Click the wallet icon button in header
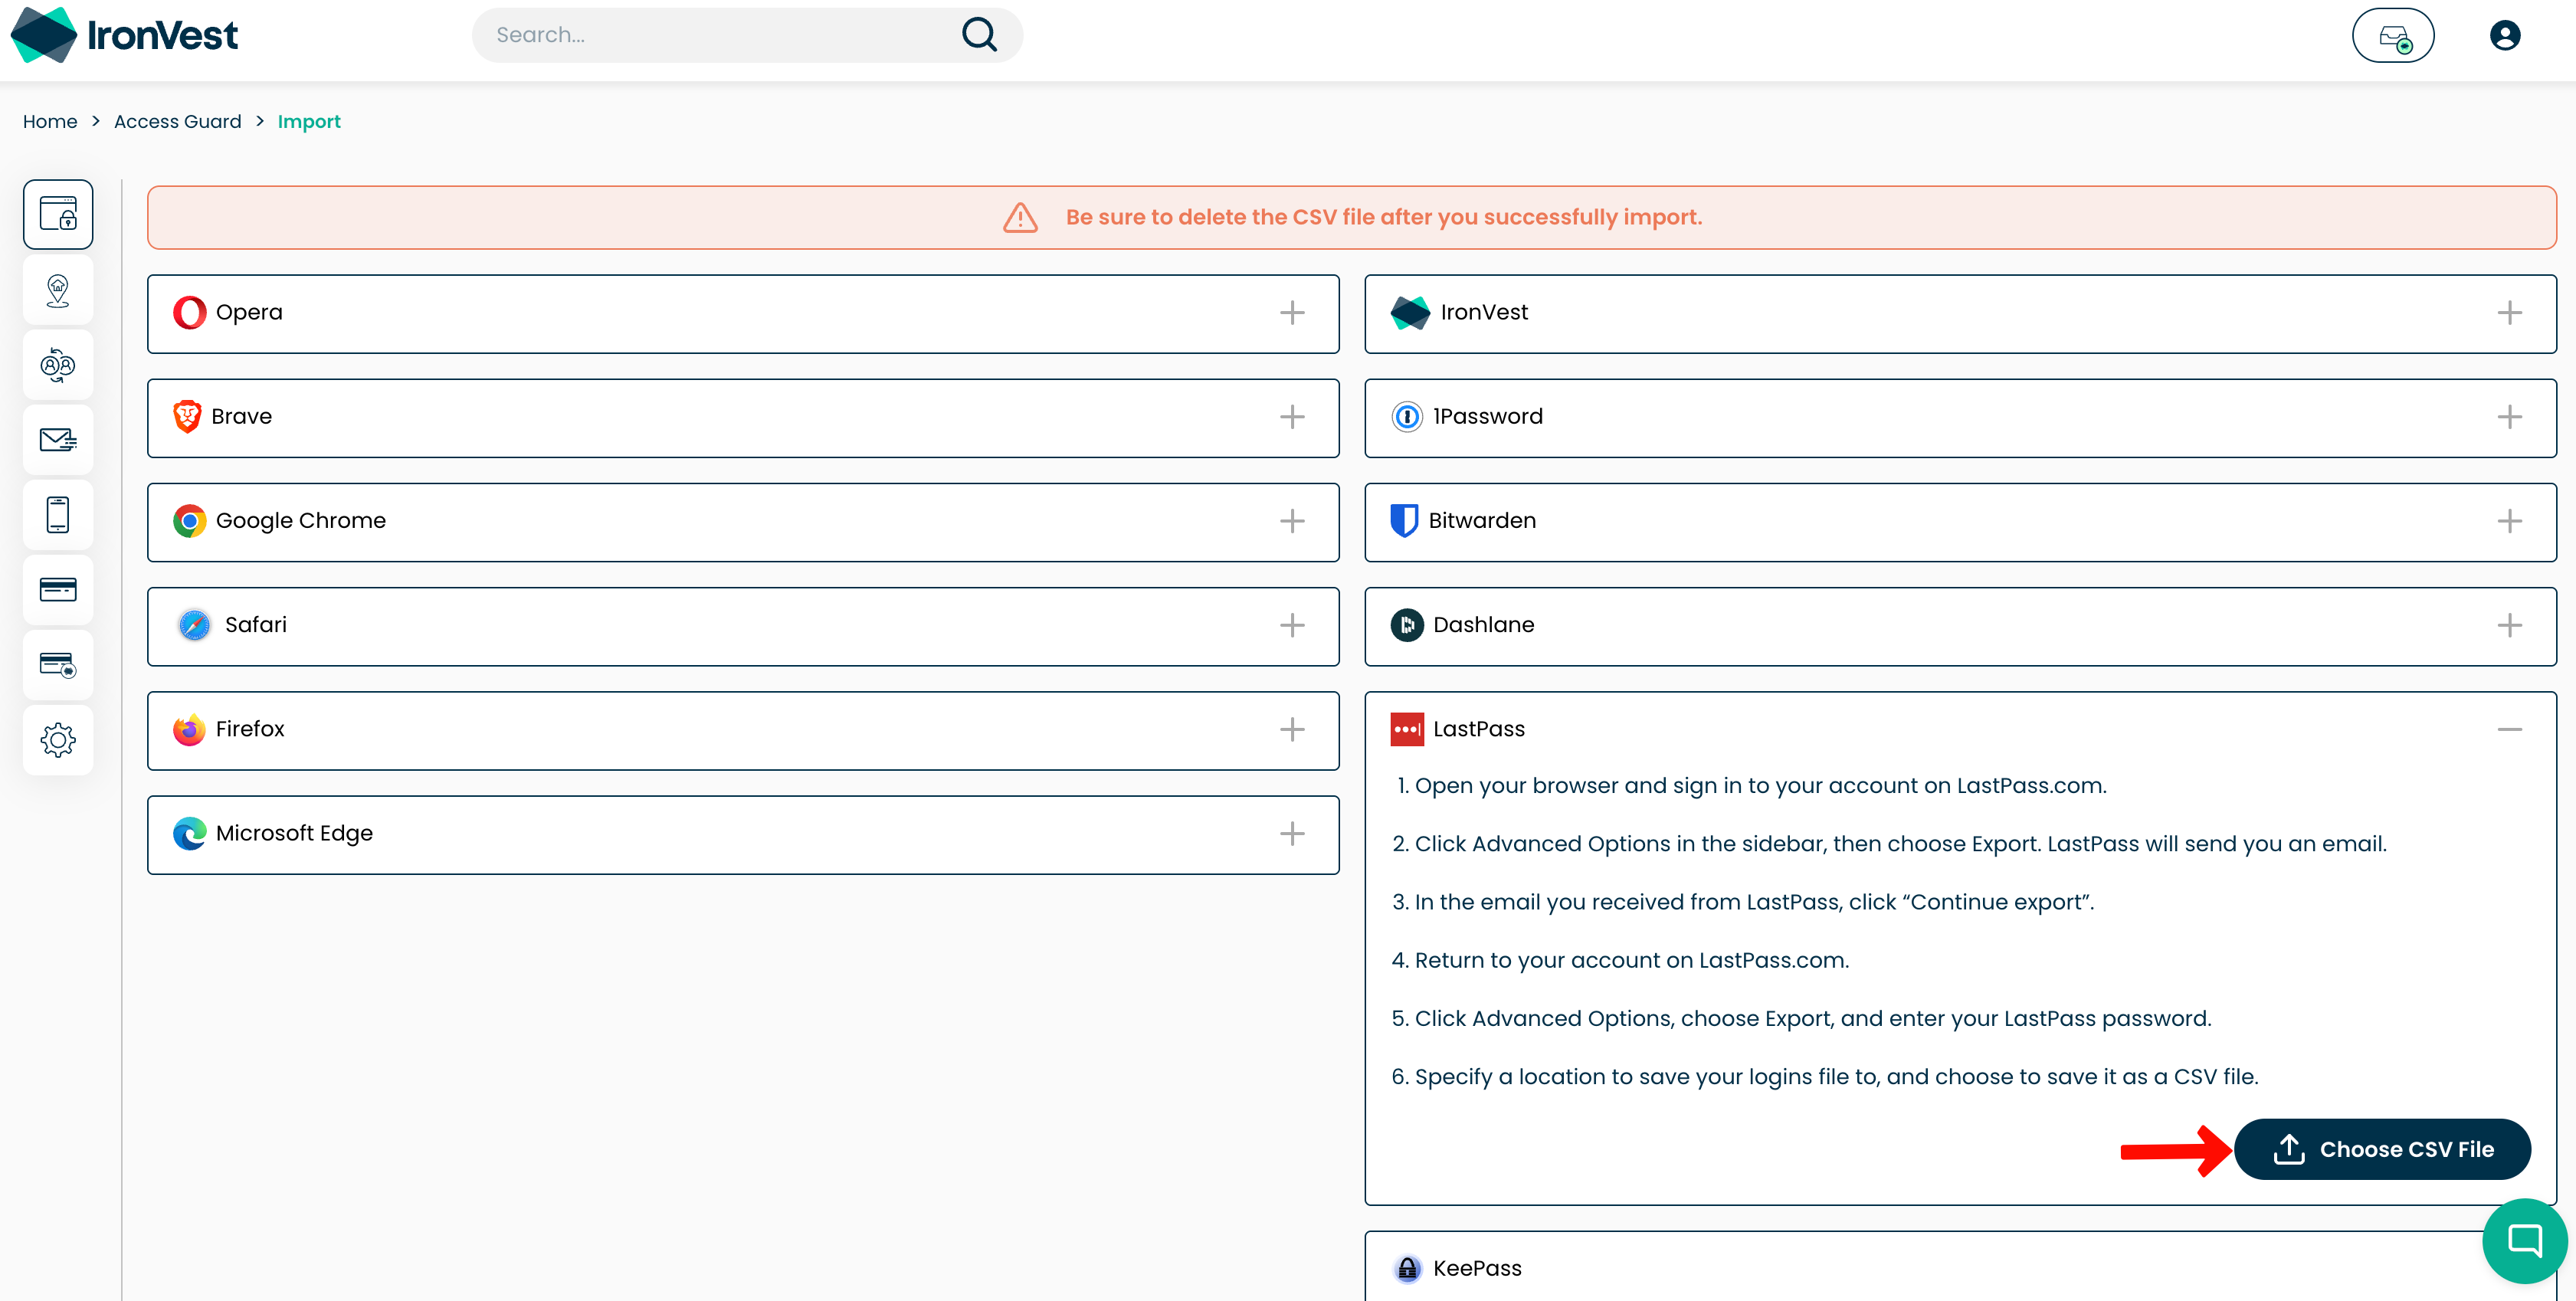Viewport: 2576px width, 1301px height. pos(2393,35)
